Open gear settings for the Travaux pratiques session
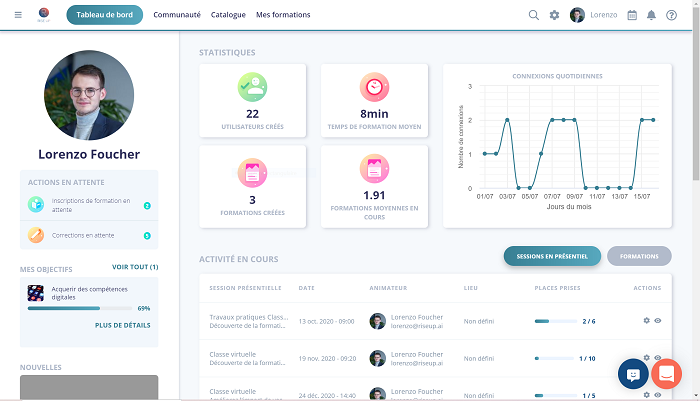 point(647,321)
